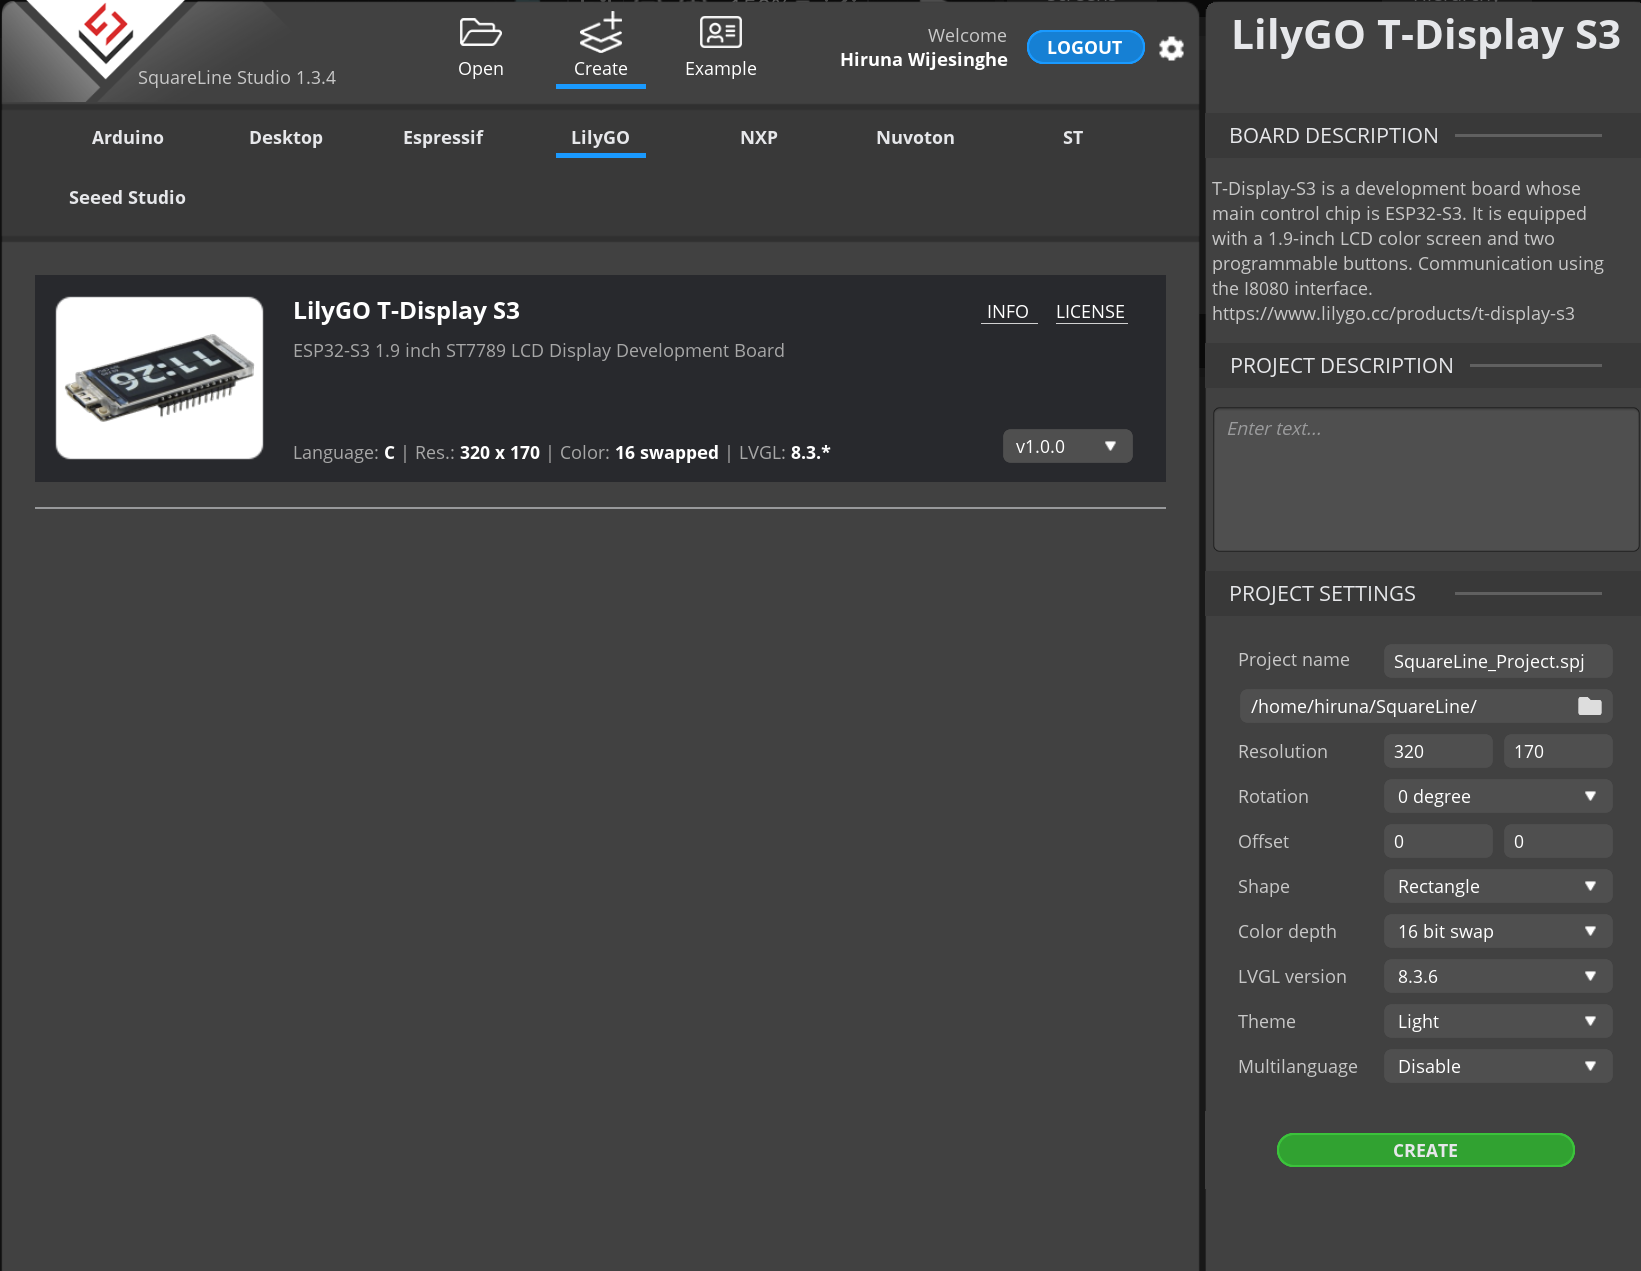Screen dimensions: 1641x1271
Task: Open the Example projects tab
Action: pyautogui.click(x=721, y=48)
